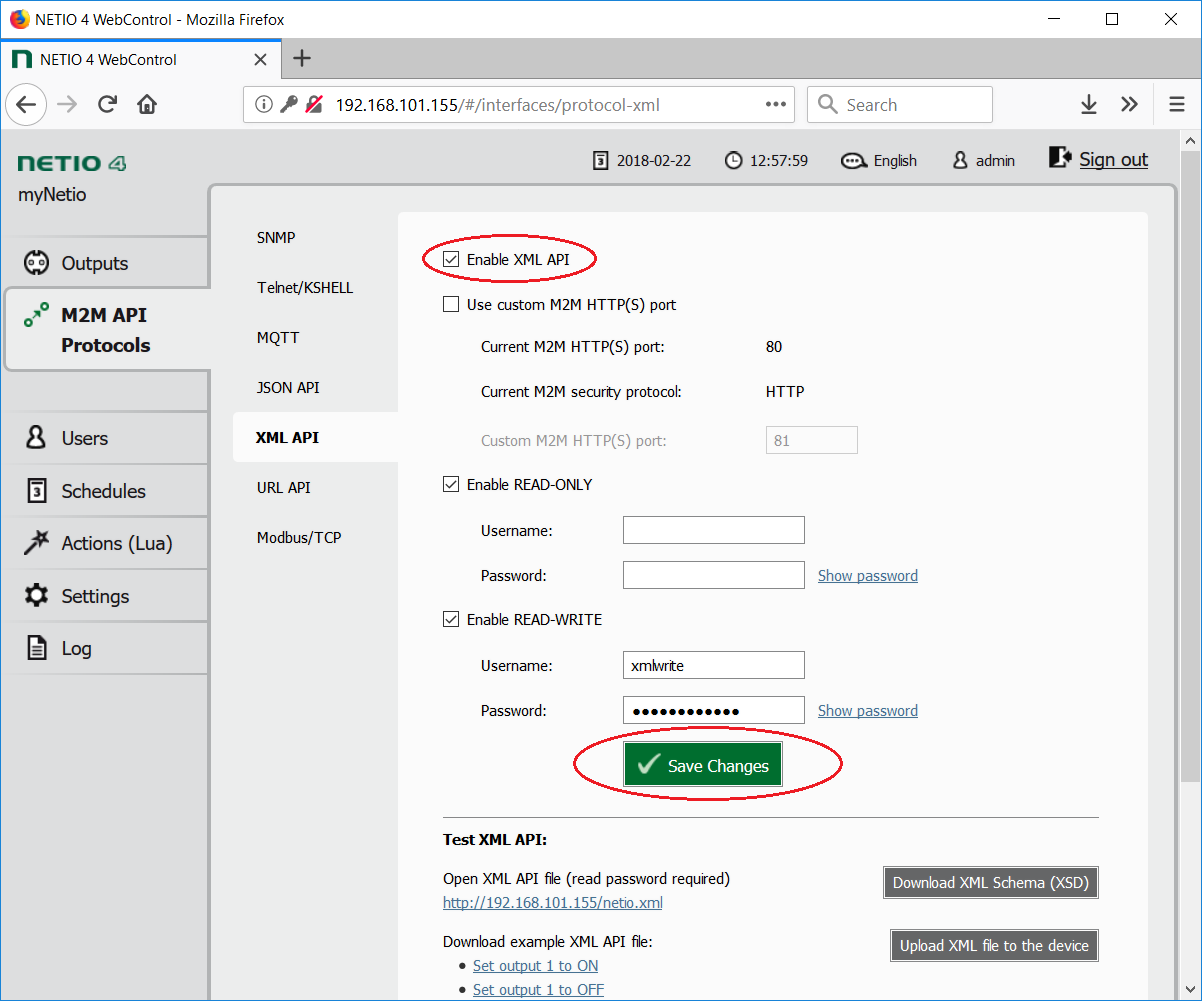Click the Custom M2M HTTP(S) port field
Viewport: 1202px width, 1001px height.
[812, 440]
